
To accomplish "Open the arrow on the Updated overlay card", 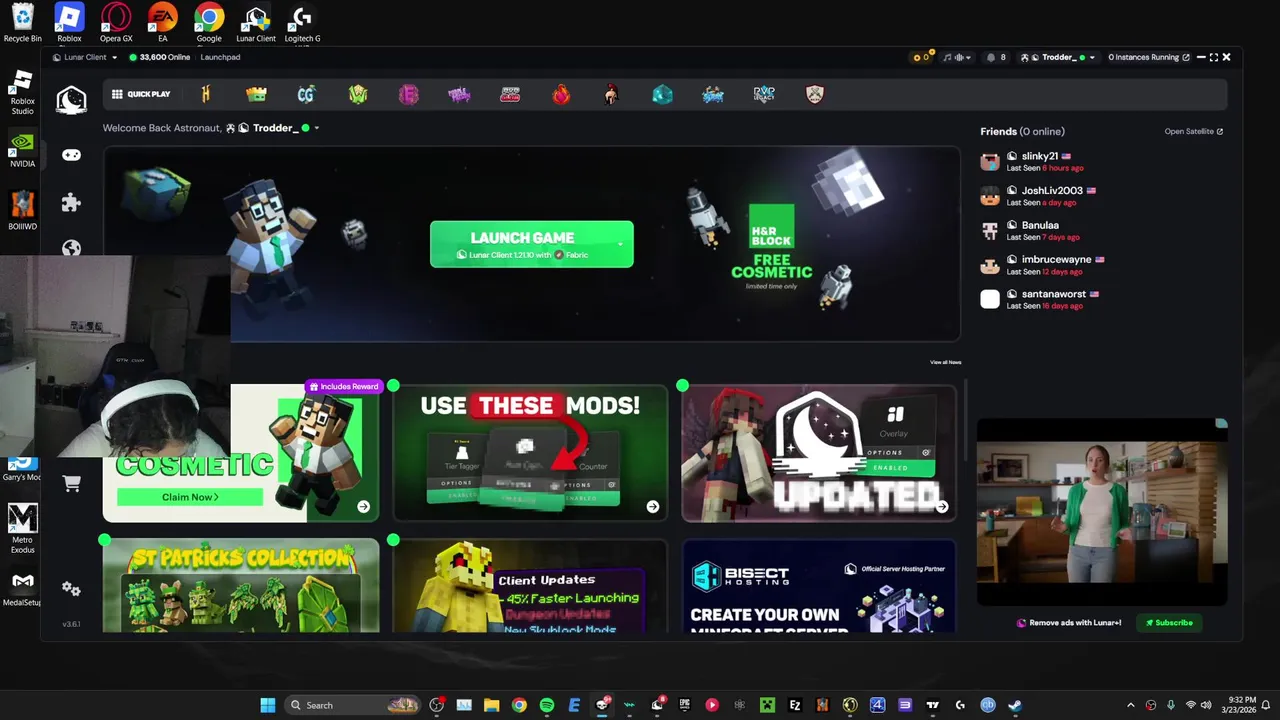I will (x=942, y=507).
